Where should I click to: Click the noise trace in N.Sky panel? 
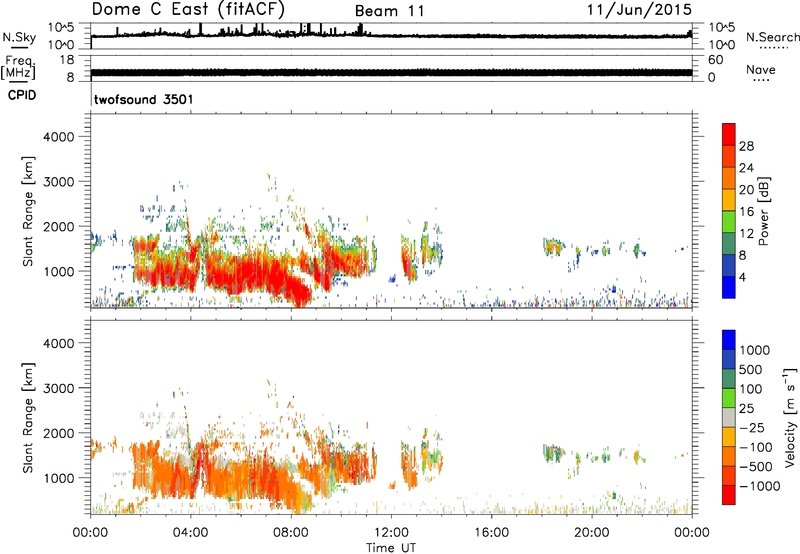[x=391, y=35]
